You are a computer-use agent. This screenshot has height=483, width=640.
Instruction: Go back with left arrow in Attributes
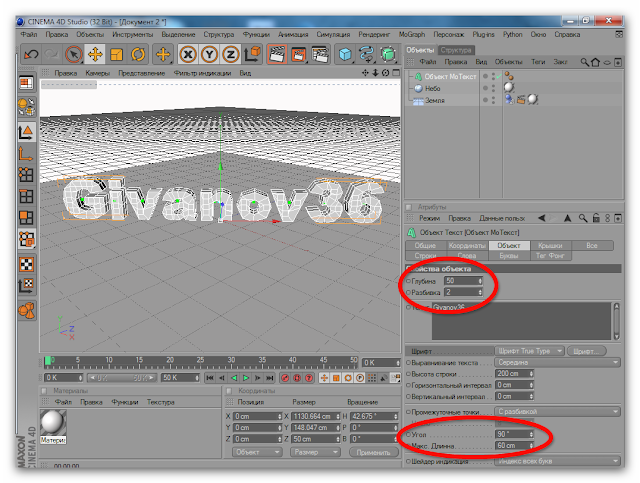pyautogui.click(x=542, y=218)
